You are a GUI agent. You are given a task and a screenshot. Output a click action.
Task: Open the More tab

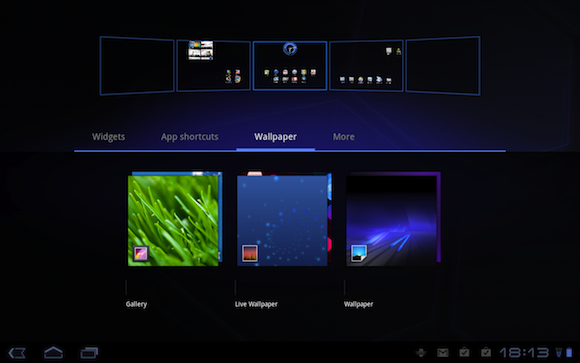click(344, 137)
